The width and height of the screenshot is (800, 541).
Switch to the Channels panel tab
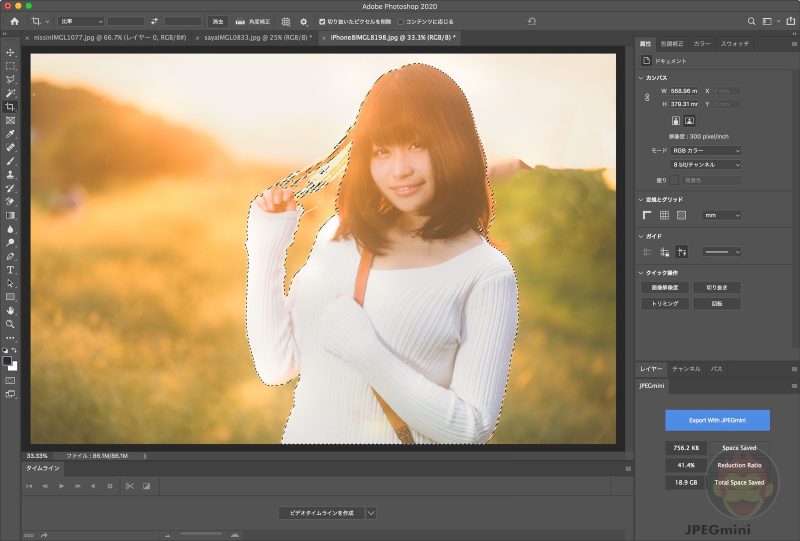click(686, 368)
